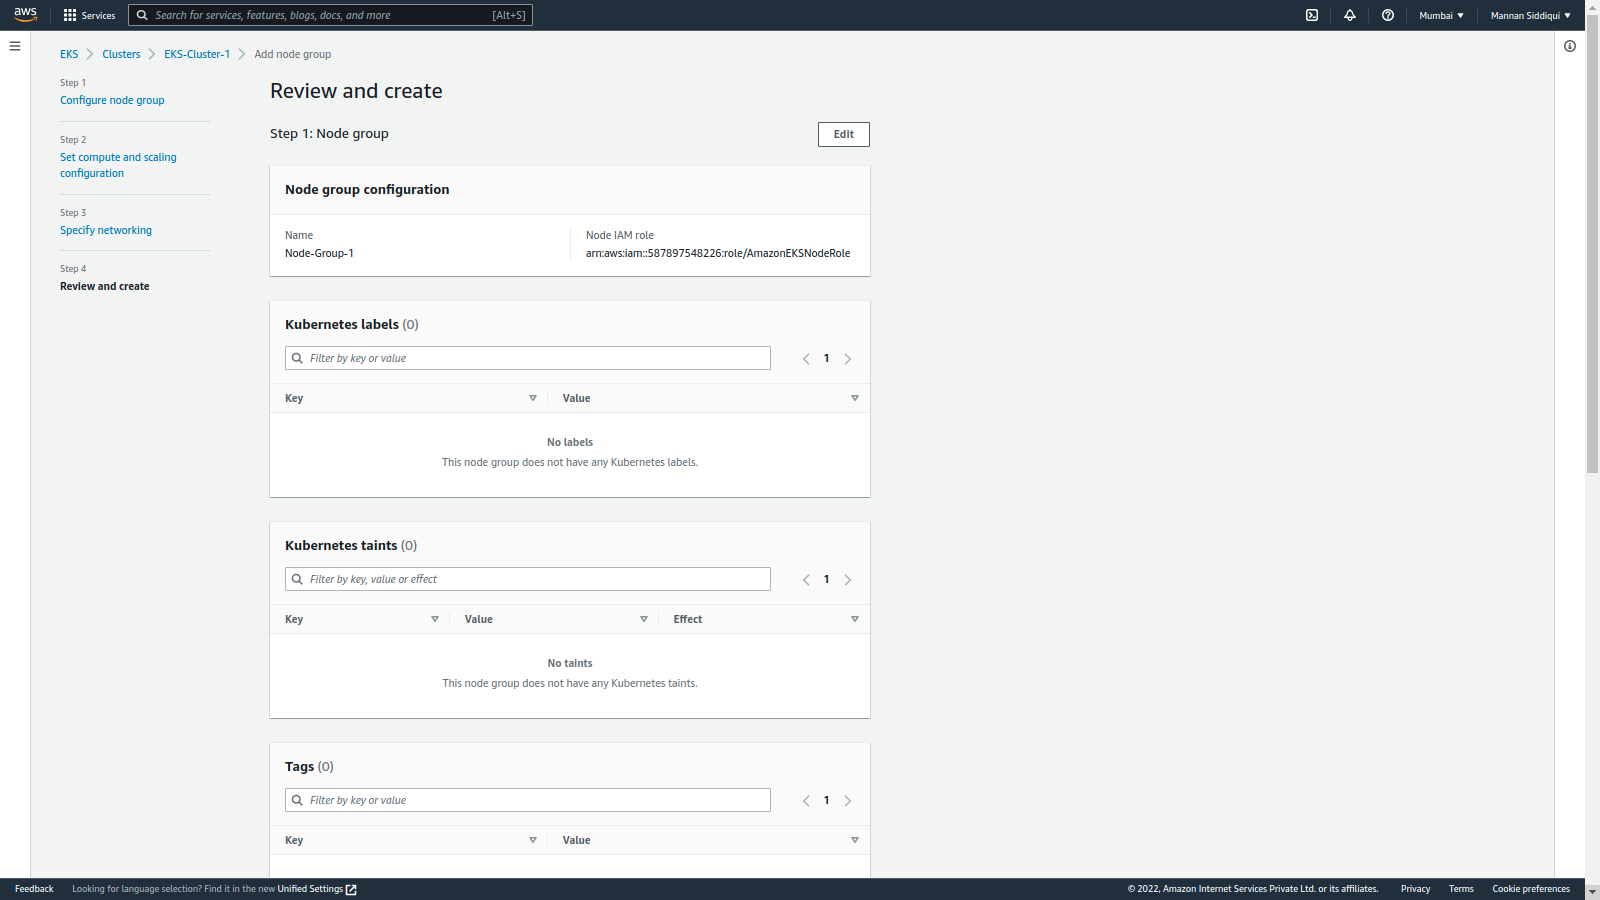Open the hamburger navigation menu
Viewport: 1600px width, 900px height.
[15, 46]
